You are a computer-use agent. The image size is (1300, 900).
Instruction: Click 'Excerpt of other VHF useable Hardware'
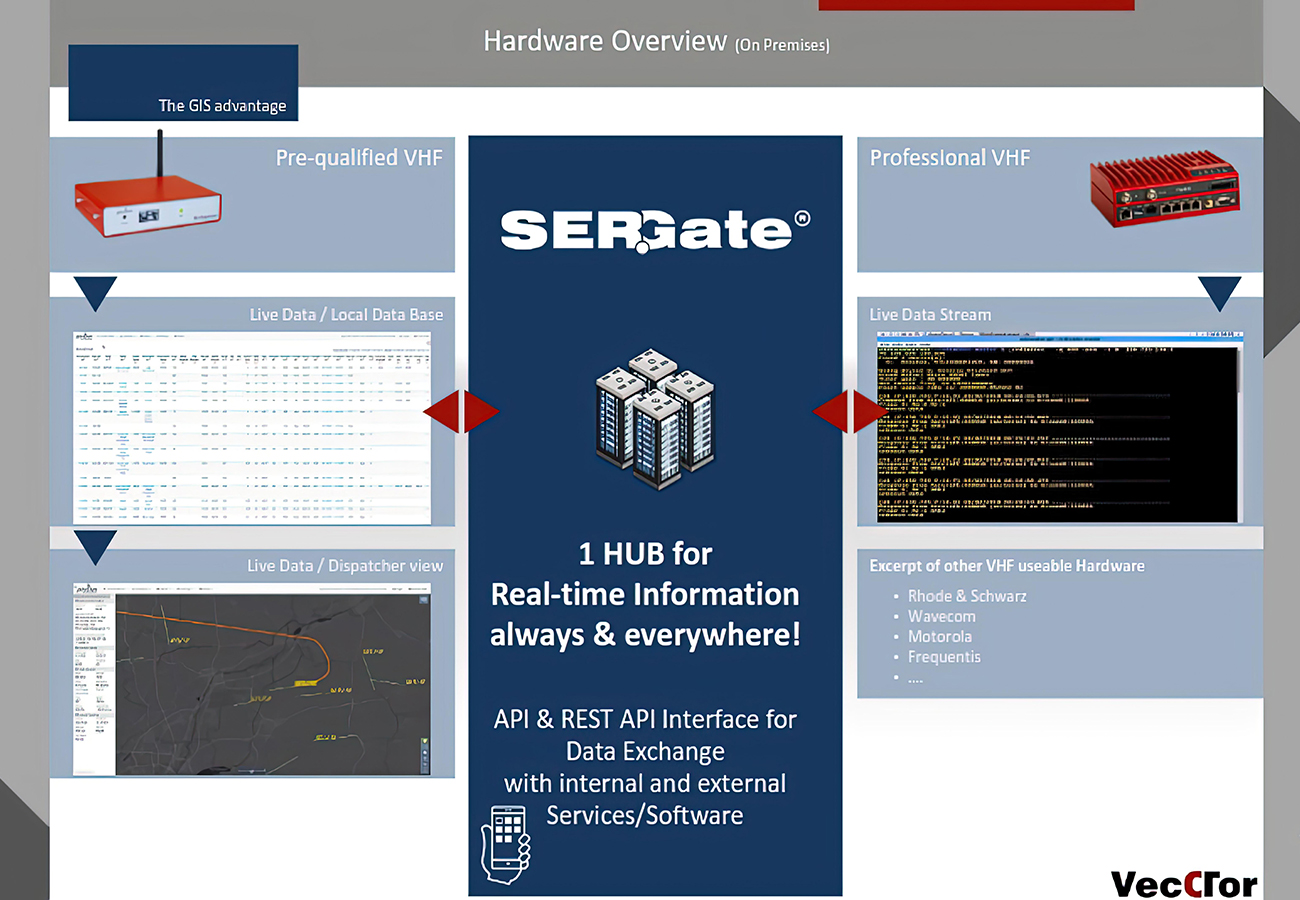pyautogui.click(x=1007, y=565)
